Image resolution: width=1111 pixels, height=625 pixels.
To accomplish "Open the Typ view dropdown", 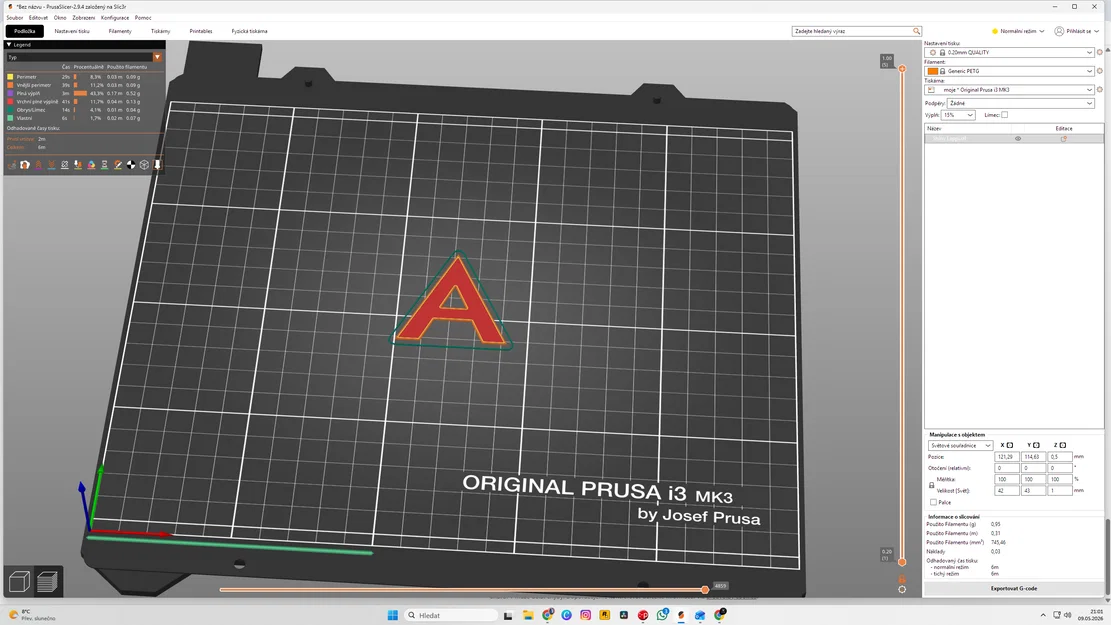I will [84, 57].
